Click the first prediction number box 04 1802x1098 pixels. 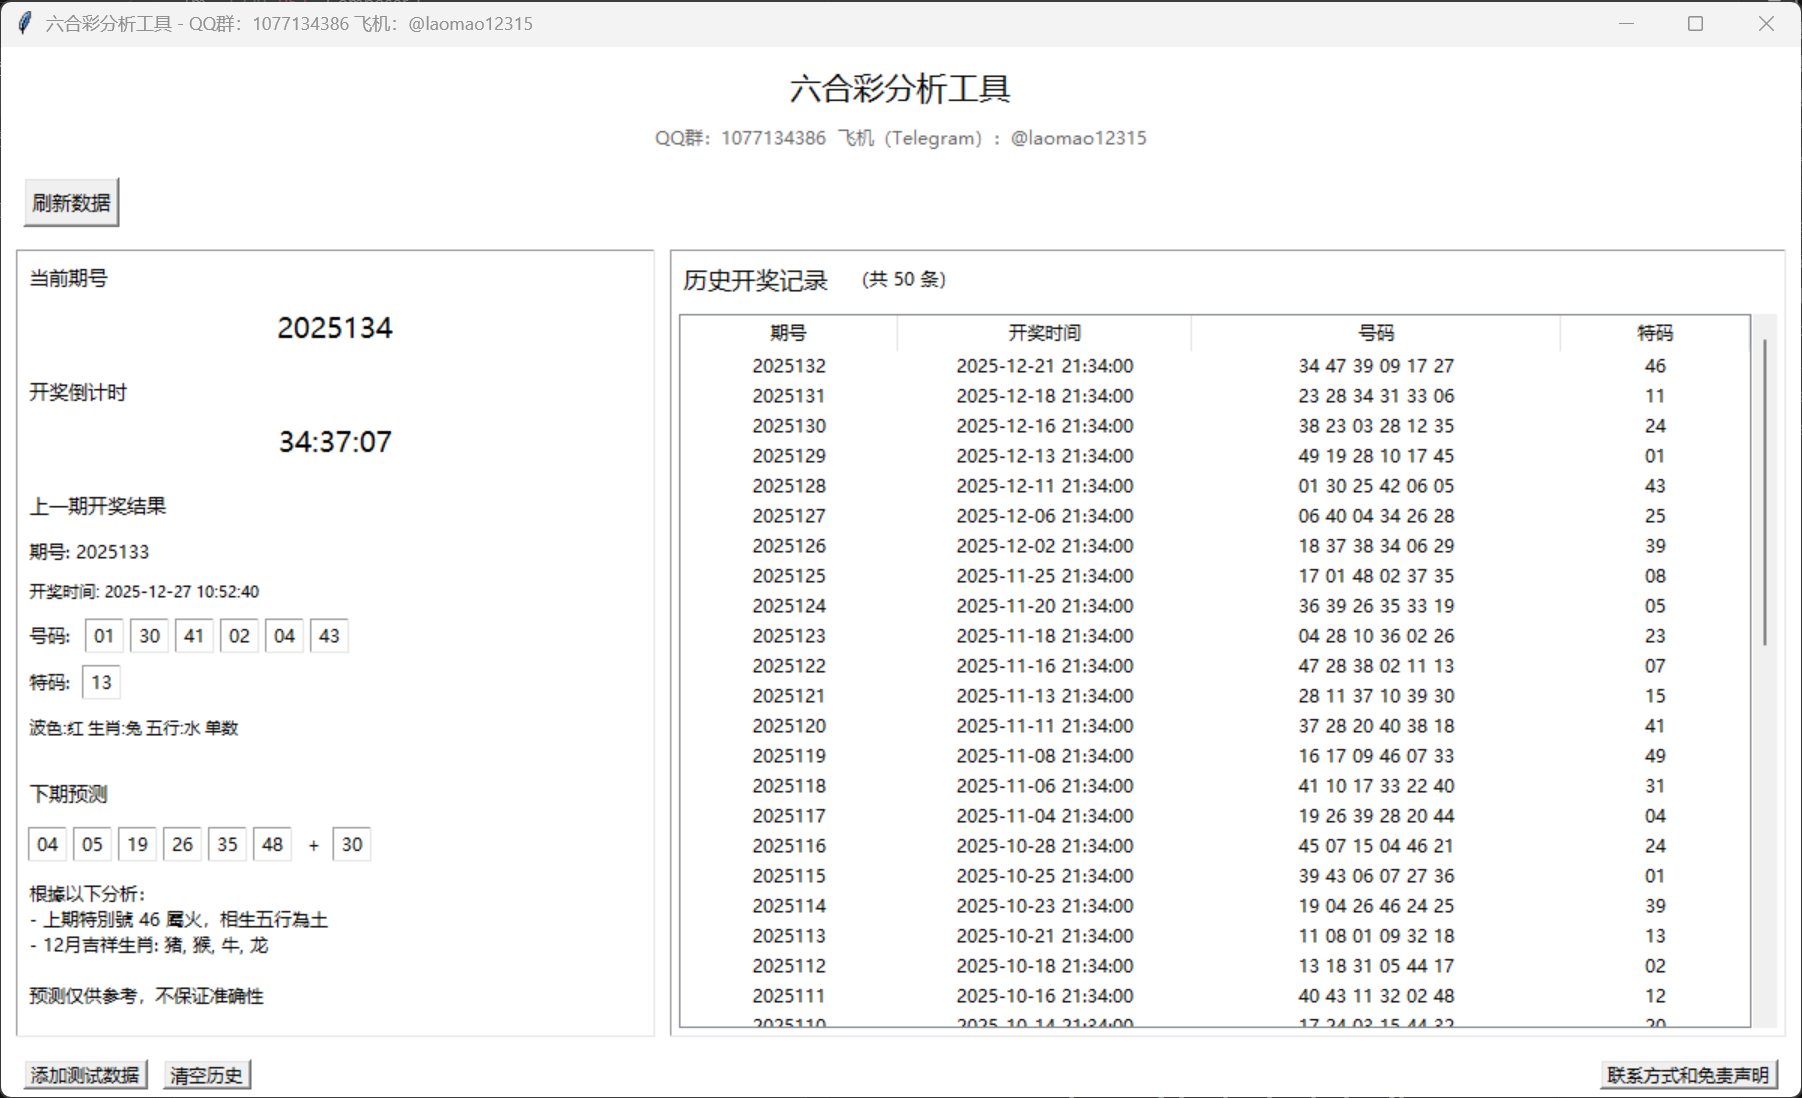tap(46, 844)
